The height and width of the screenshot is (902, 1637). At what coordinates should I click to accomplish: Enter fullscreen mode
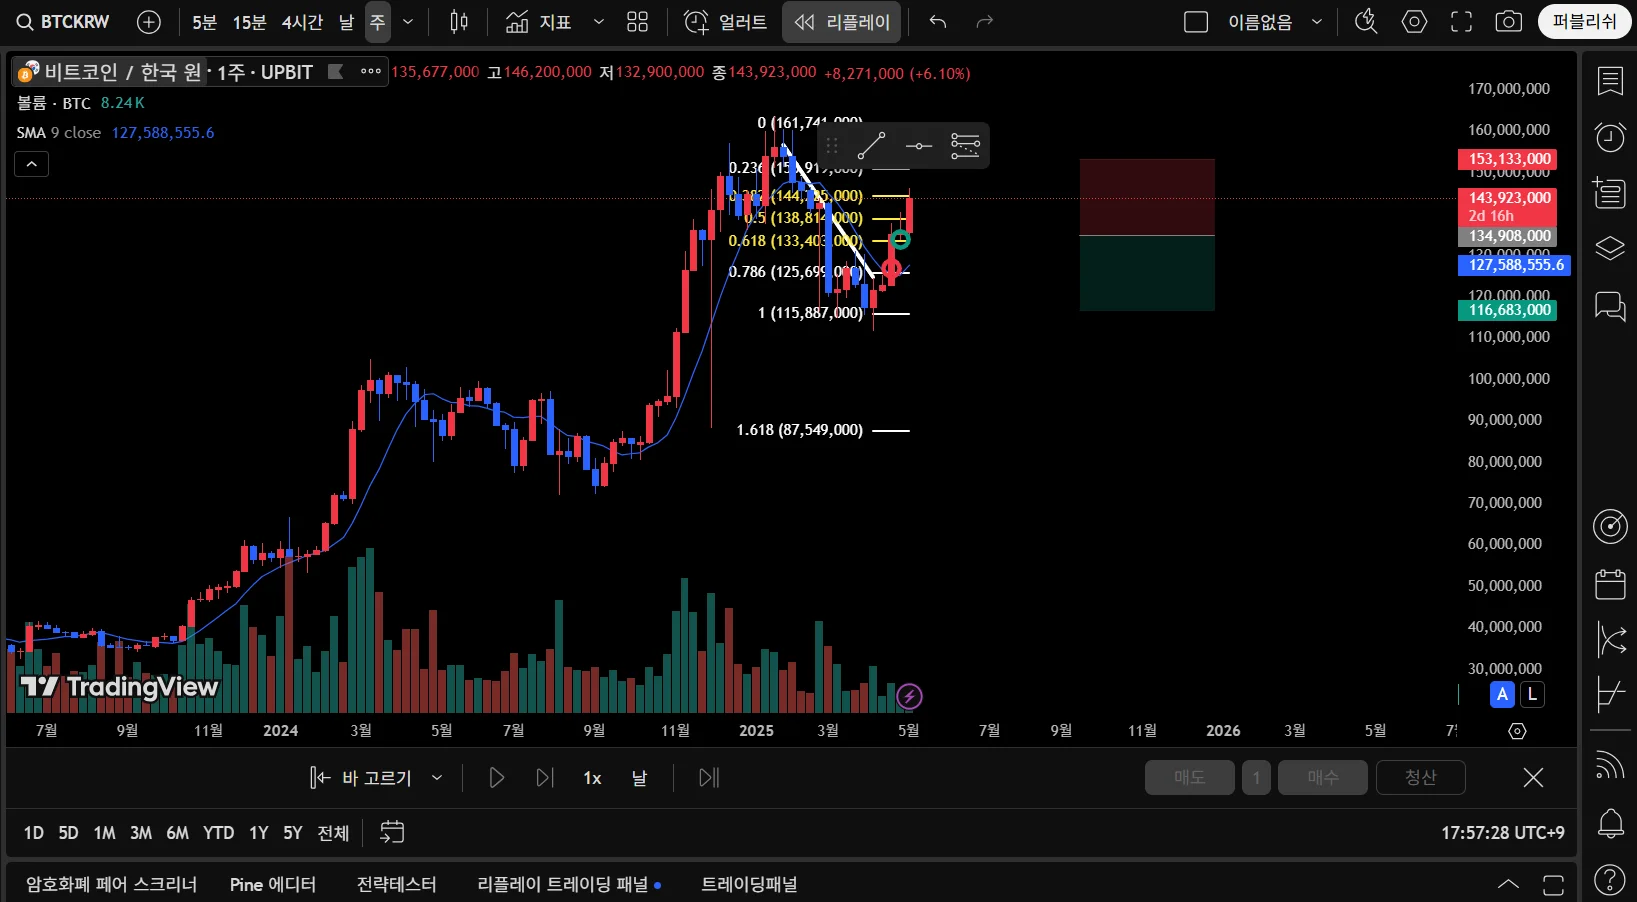1461,22
